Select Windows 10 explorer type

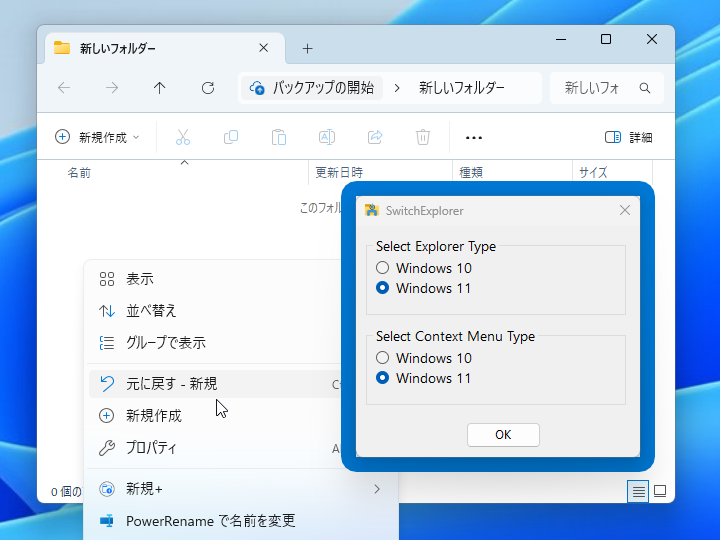[x=424, y=268]
